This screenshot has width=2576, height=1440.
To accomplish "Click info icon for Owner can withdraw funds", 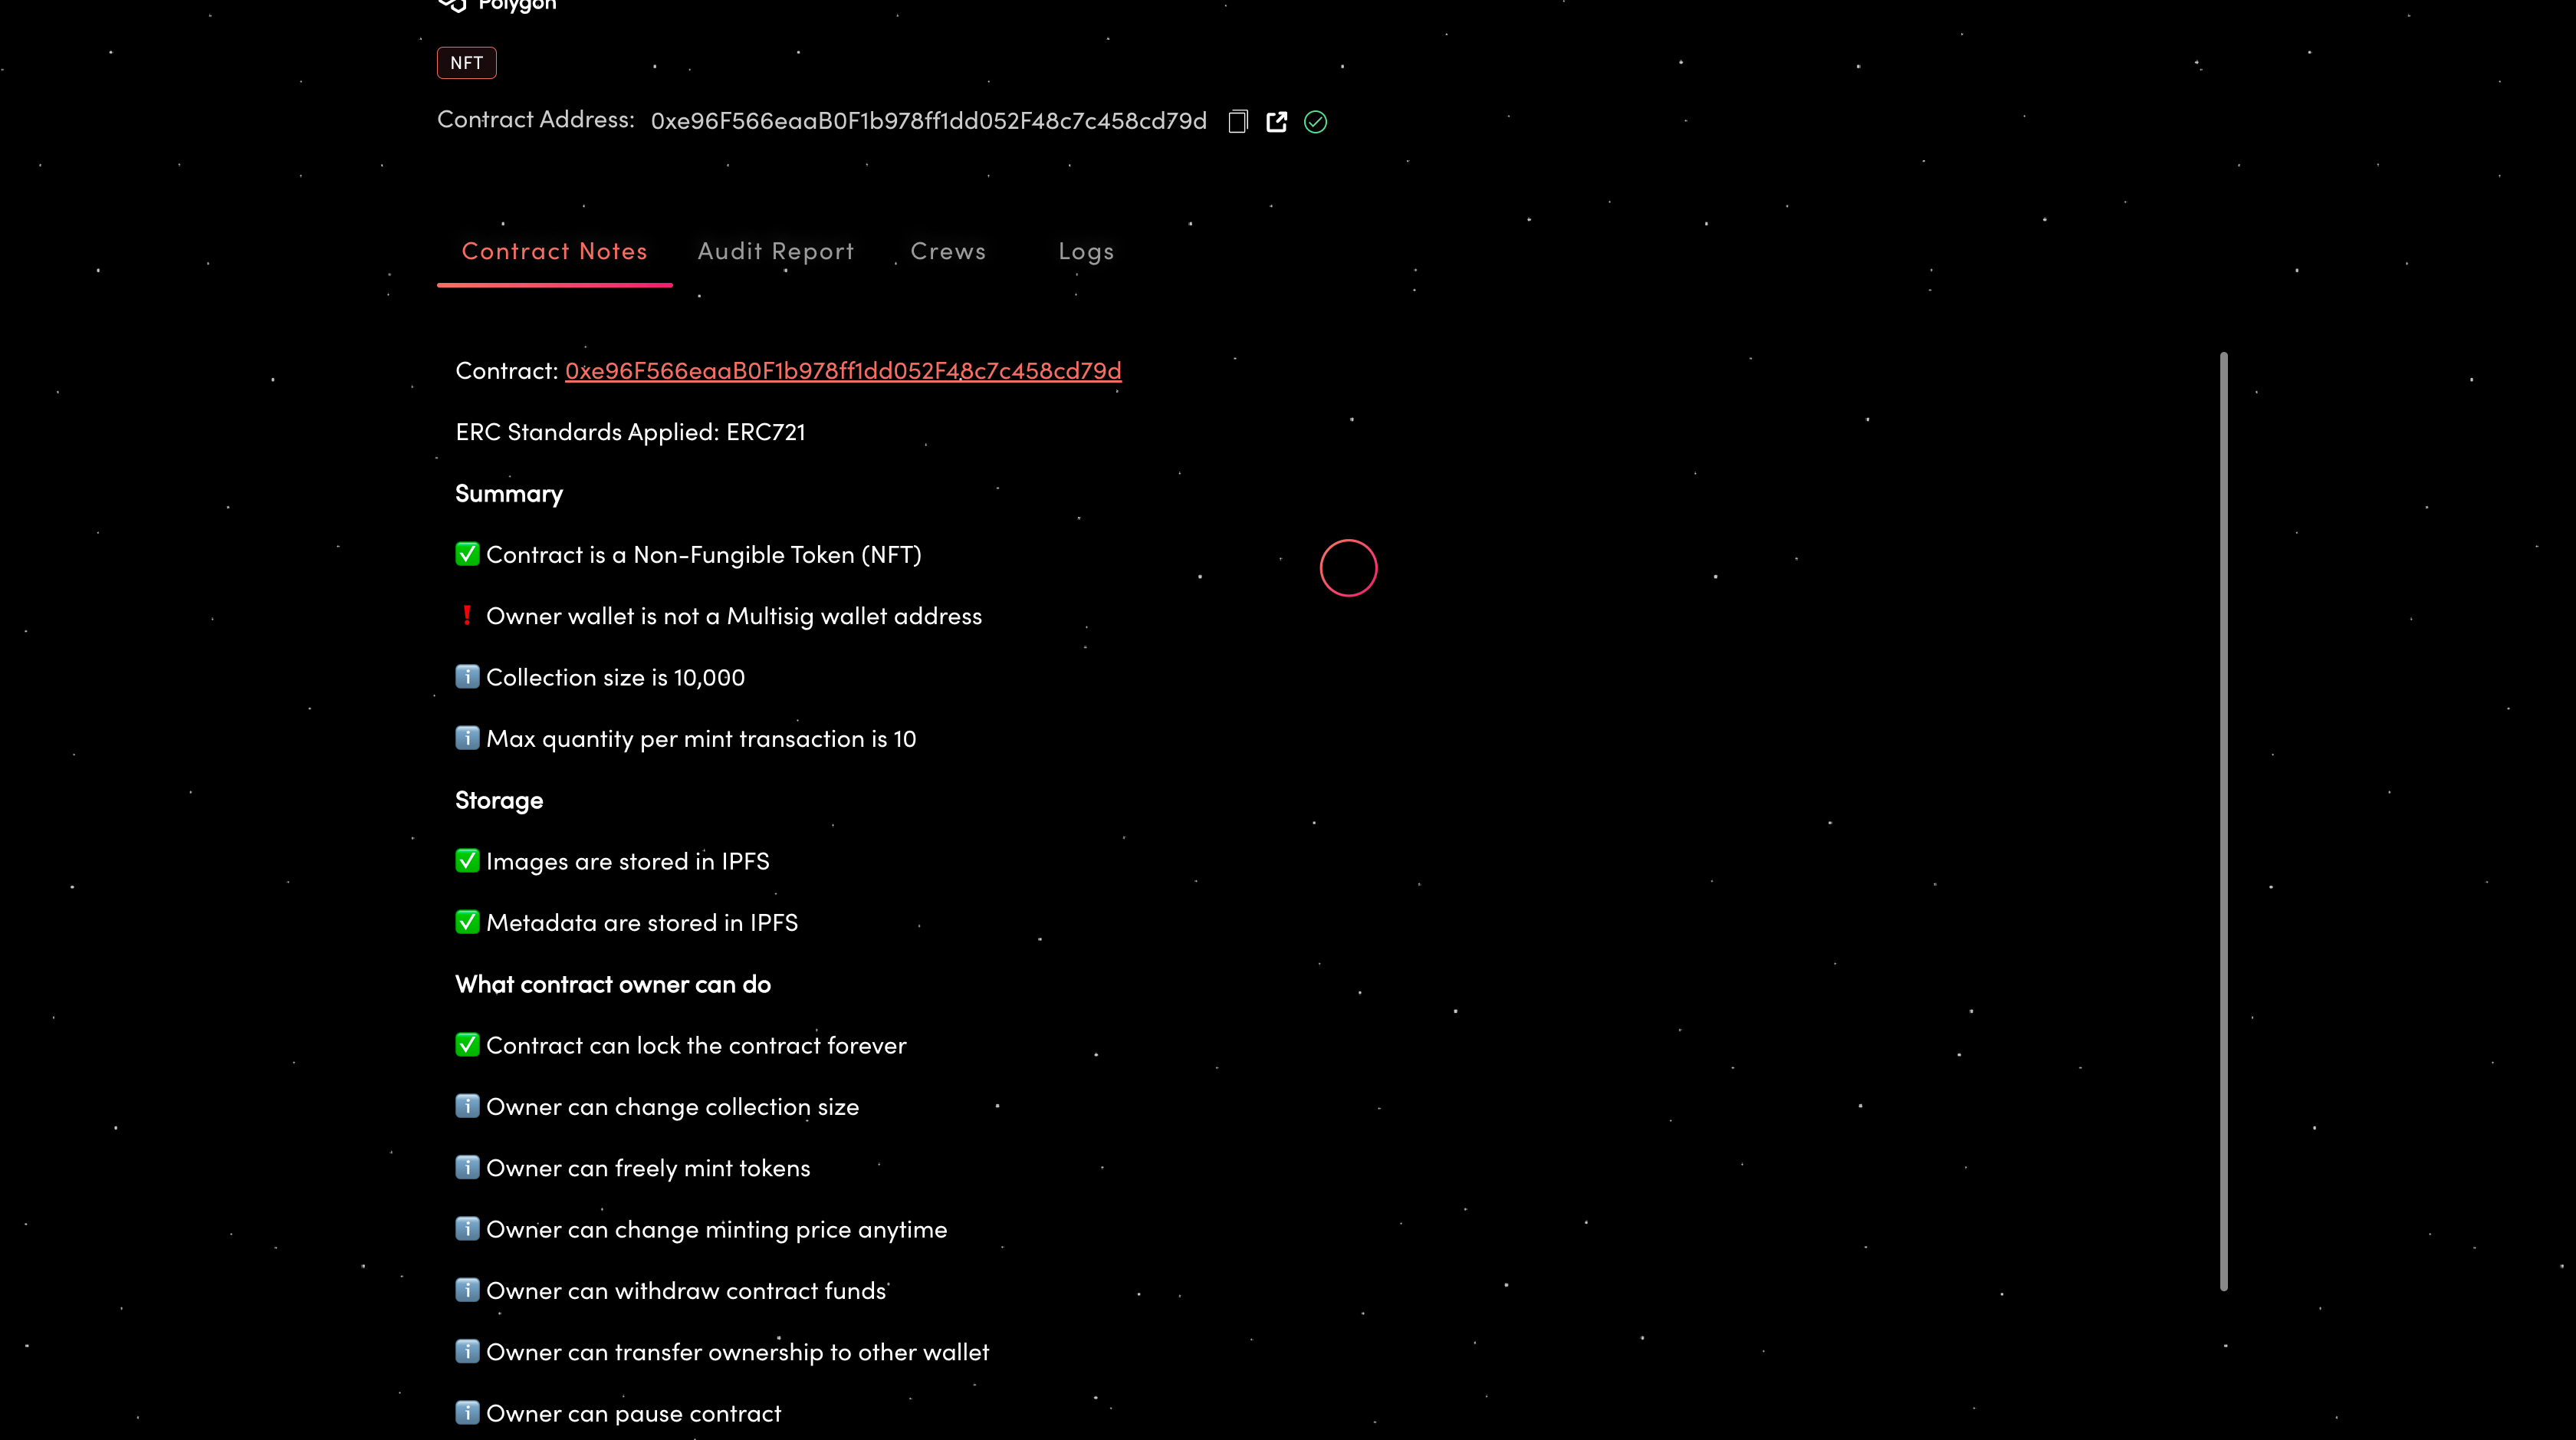I will pos(467,1290).
